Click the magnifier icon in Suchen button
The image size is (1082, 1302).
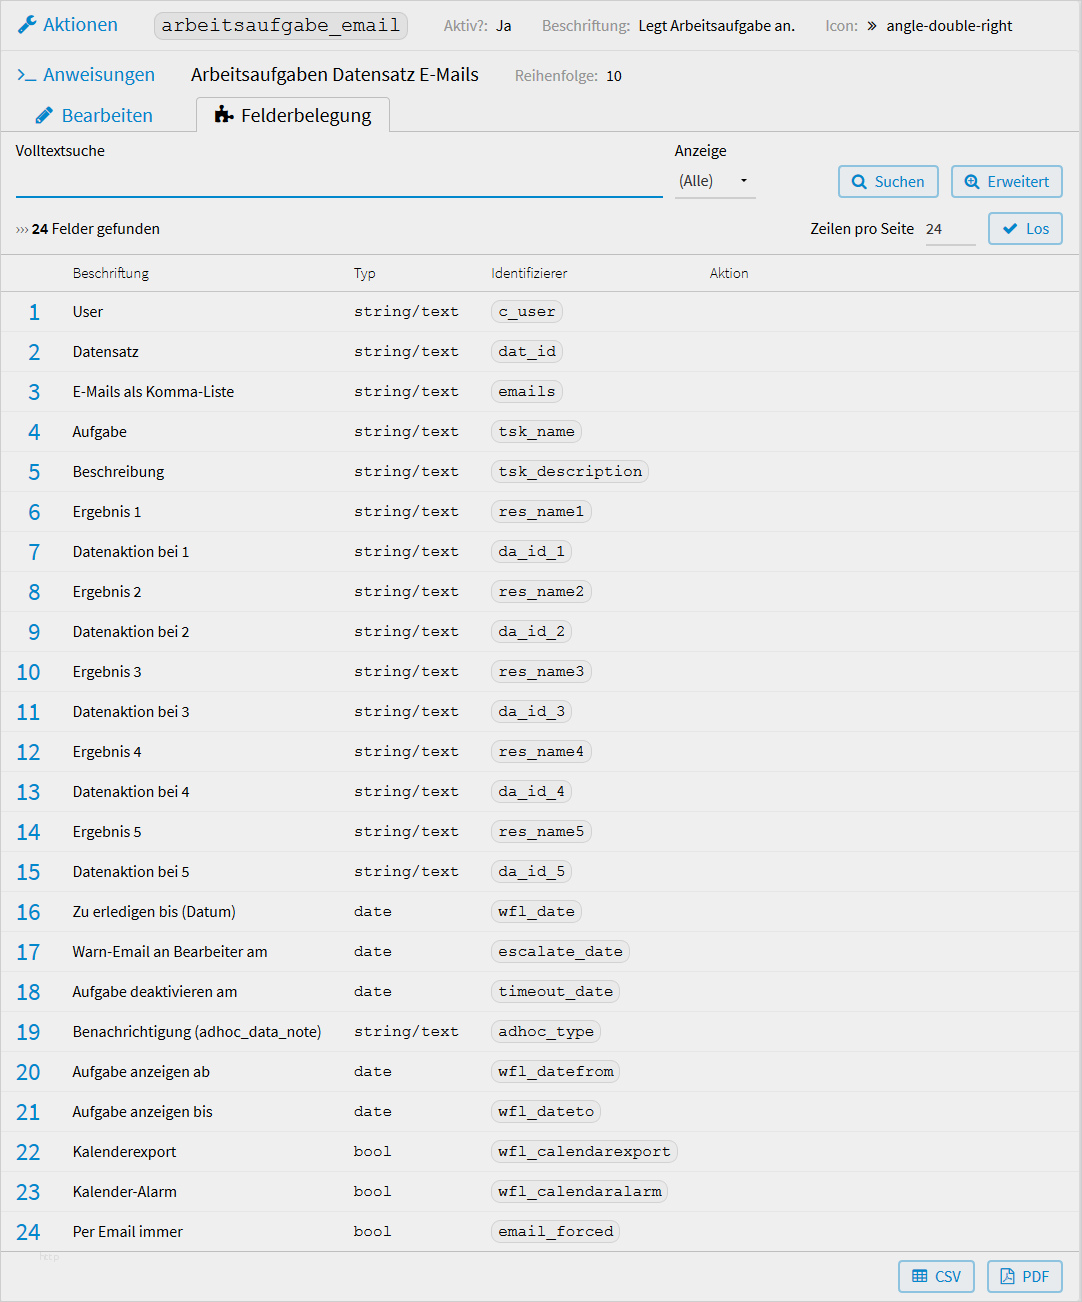click(859, 182)
